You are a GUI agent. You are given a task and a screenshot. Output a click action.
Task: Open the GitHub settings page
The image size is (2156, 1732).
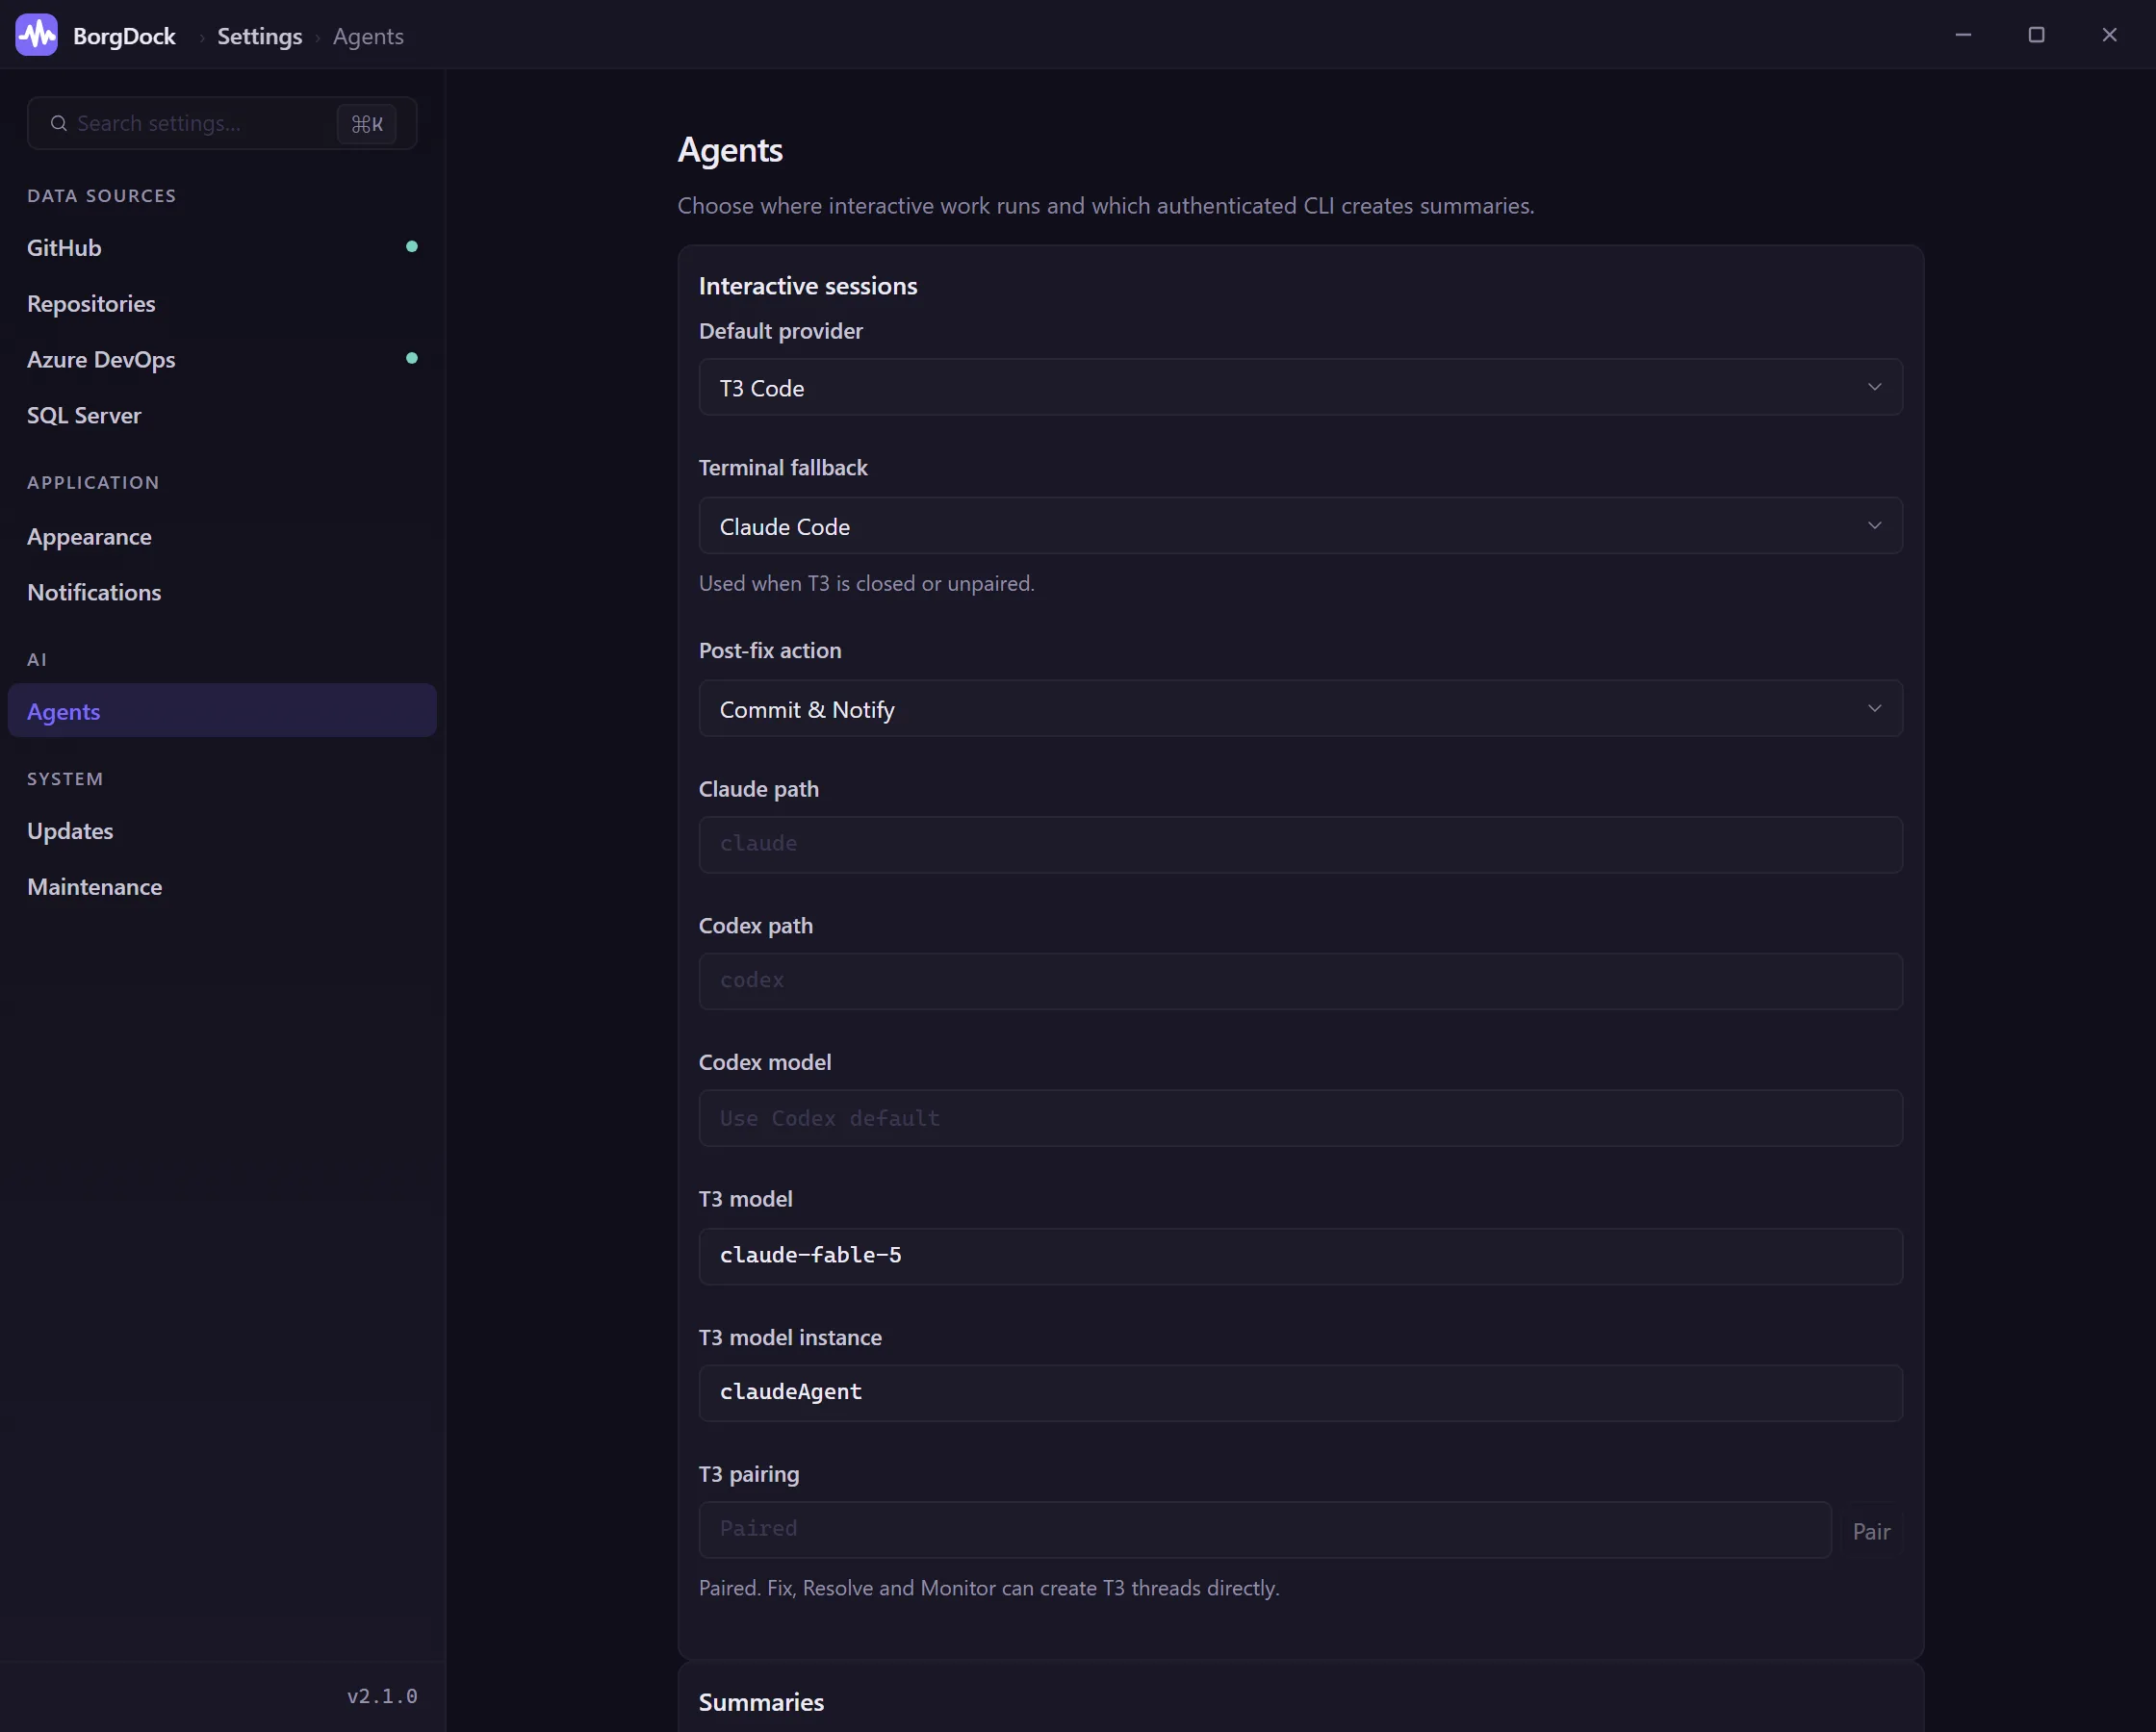click(x=222, y=247)
